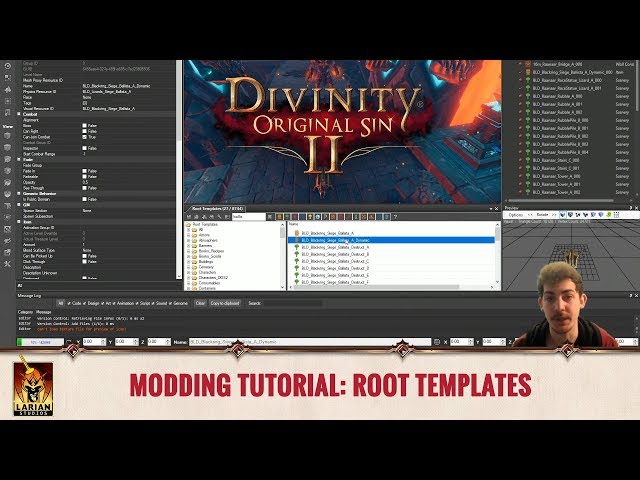This screenshot has width=640, height=480.
Task: Click the Message Log search field
Action: (293, 303)
